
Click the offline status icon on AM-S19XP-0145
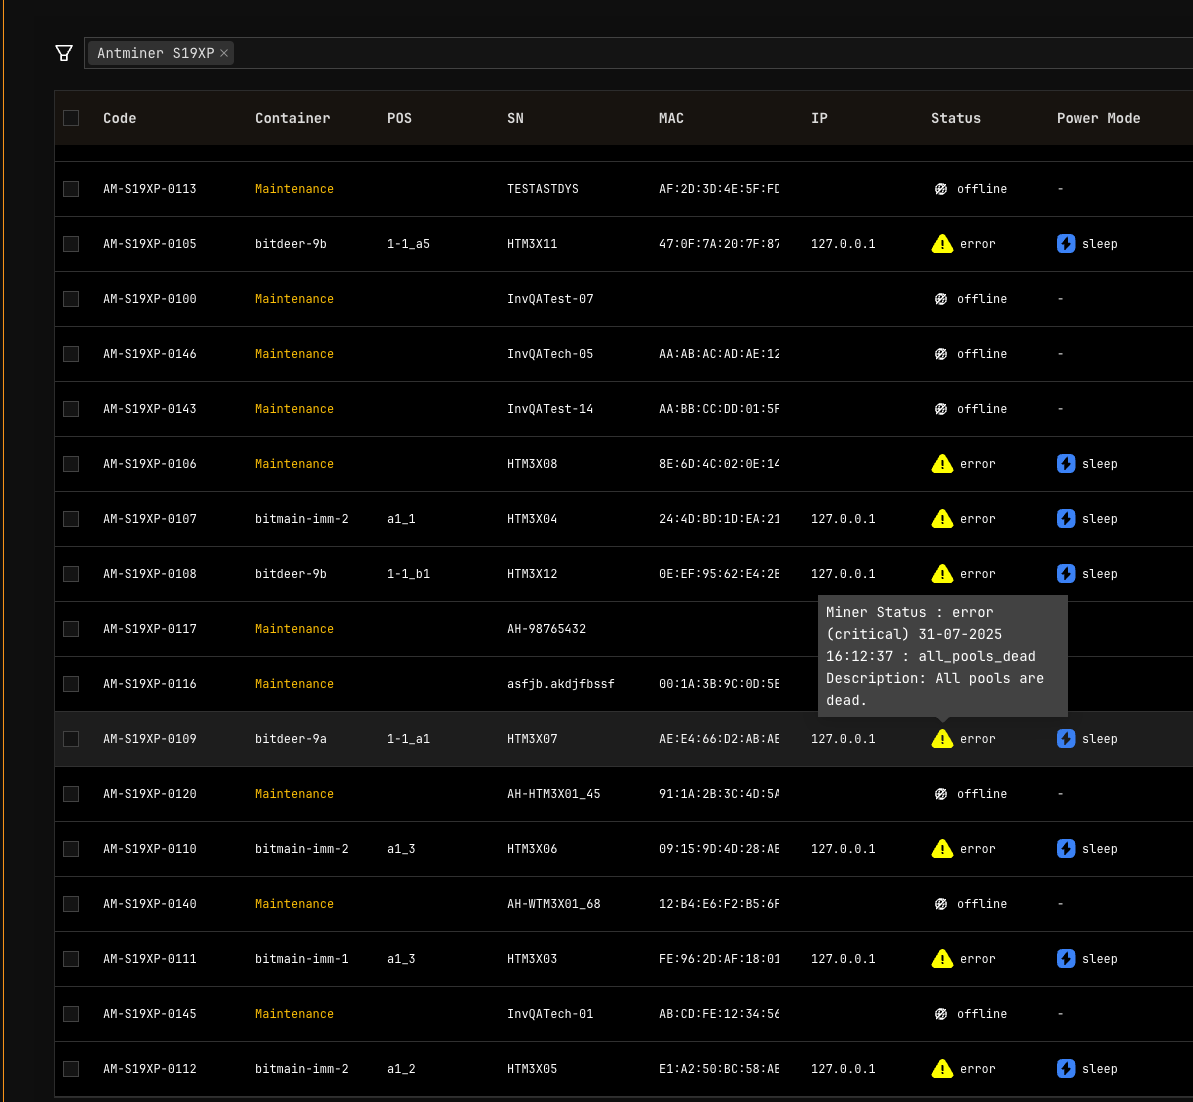(x=941, y=1013)
